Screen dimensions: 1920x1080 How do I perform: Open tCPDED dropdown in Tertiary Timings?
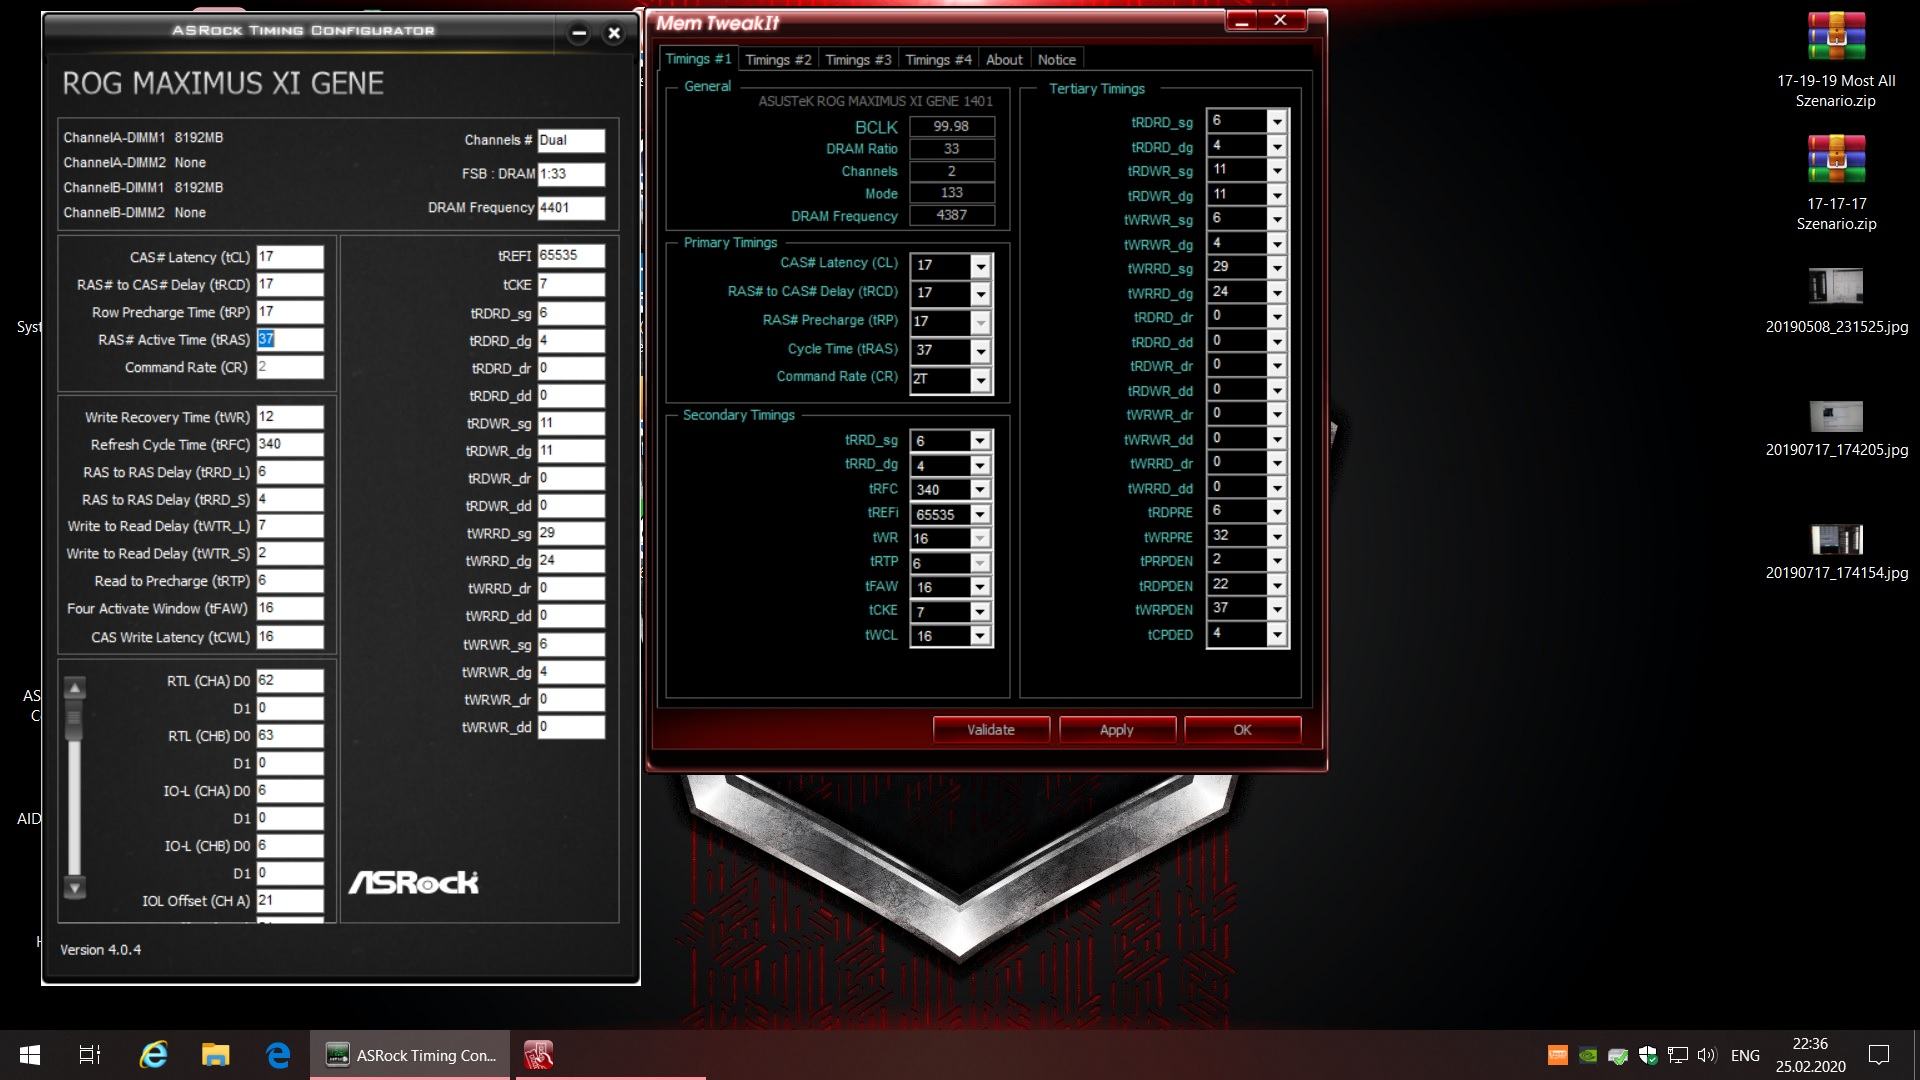coord(1276,634)
